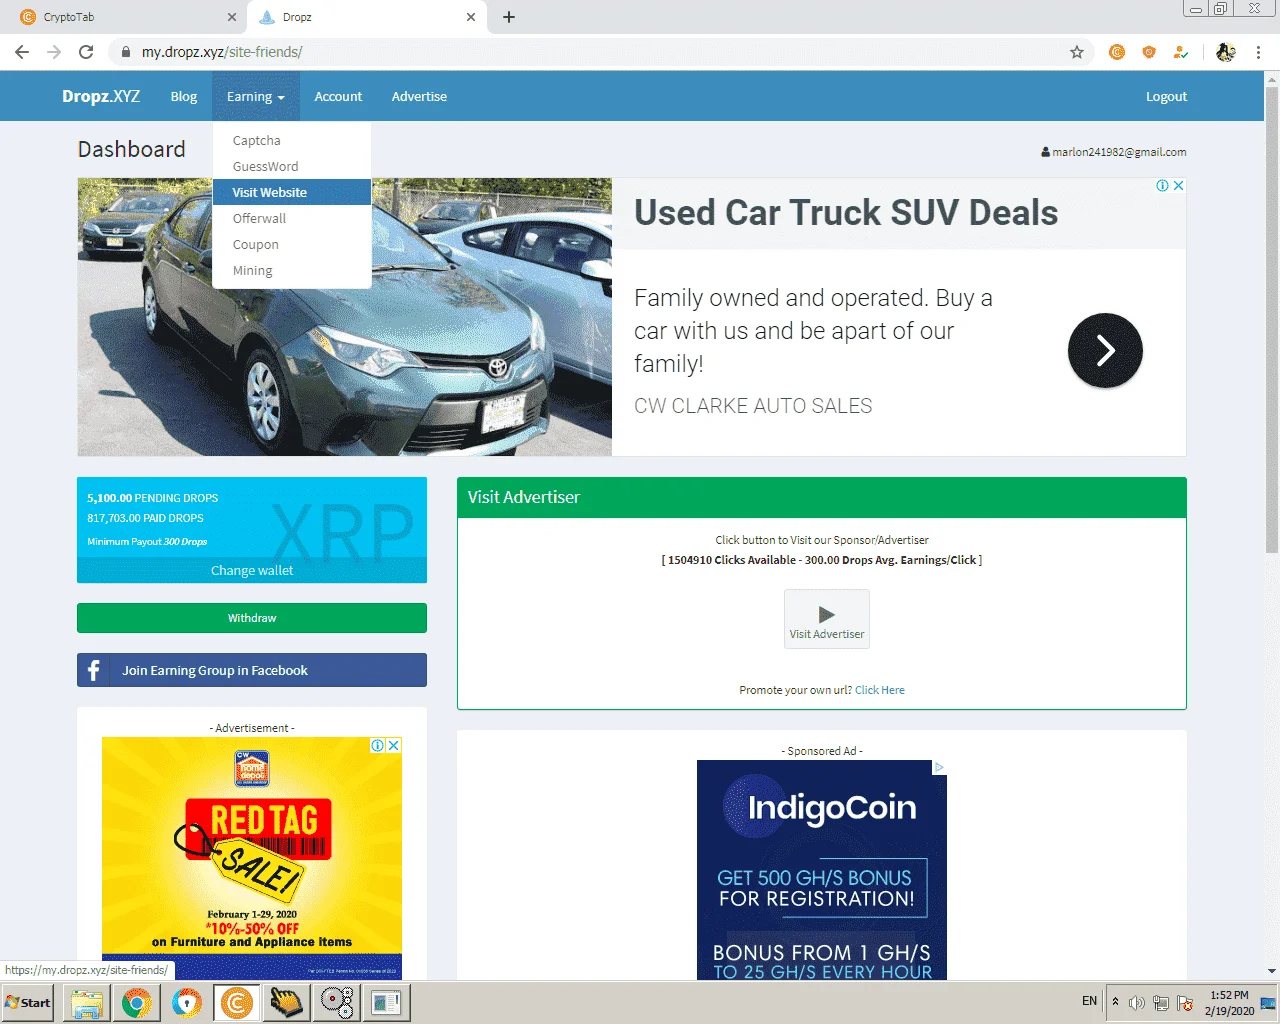Open Offerwall from the Earning menu
This screenshot has height=1024, width=1280.
tap(292, 219)
